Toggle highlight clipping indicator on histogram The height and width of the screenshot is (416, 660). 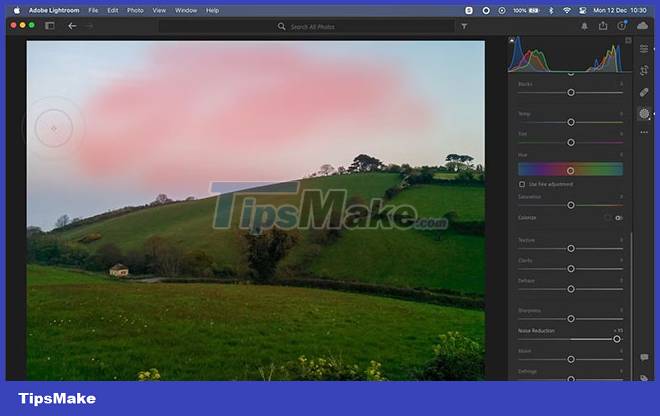click(628, 40)
